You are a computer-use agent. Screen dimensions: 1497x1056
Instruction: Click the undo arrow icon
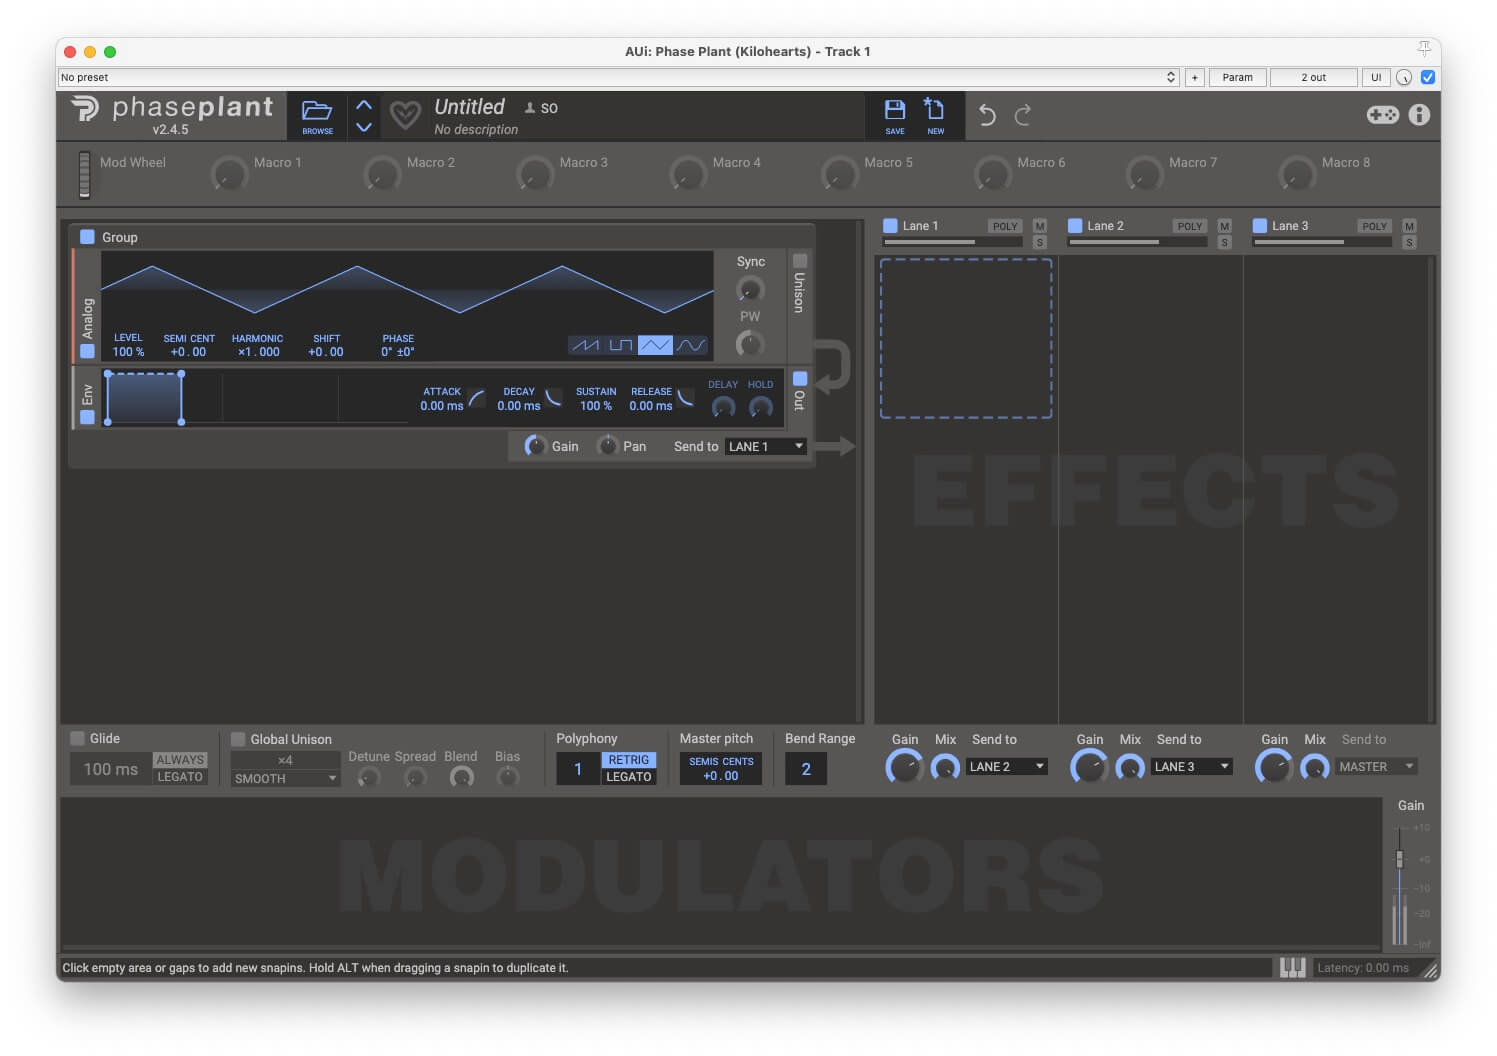pos(987,116)
